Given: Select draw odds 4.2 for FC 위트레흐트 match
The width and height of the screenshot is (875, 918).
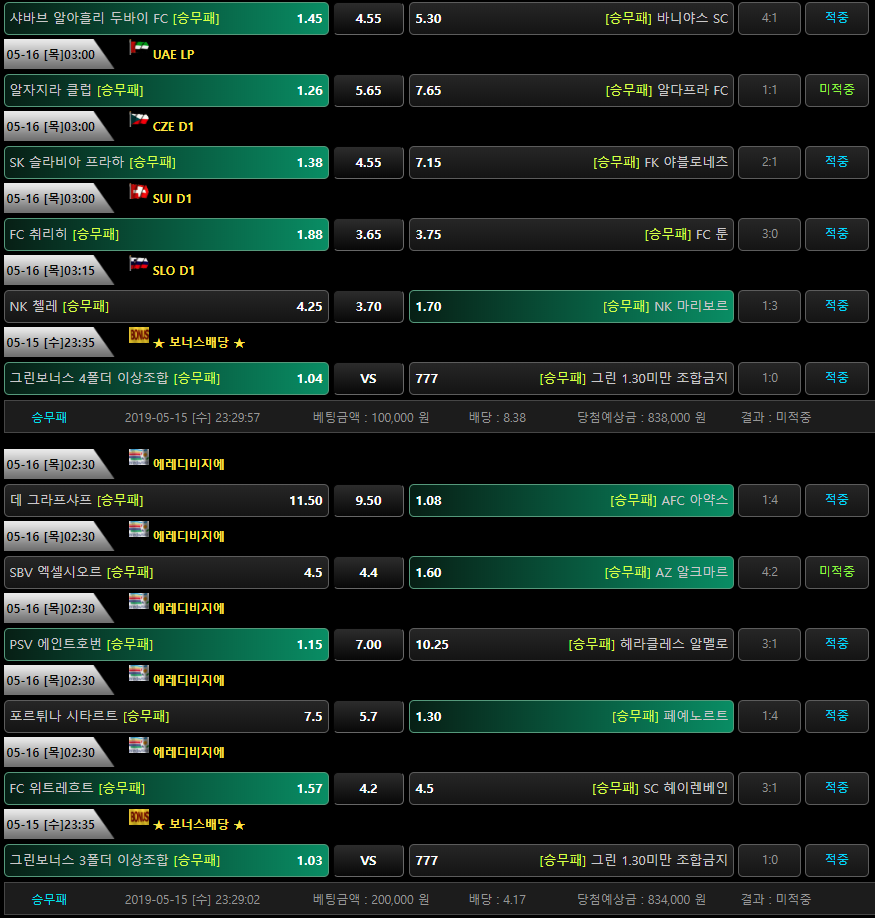Looking at the screenshot, I should (368, 789).
